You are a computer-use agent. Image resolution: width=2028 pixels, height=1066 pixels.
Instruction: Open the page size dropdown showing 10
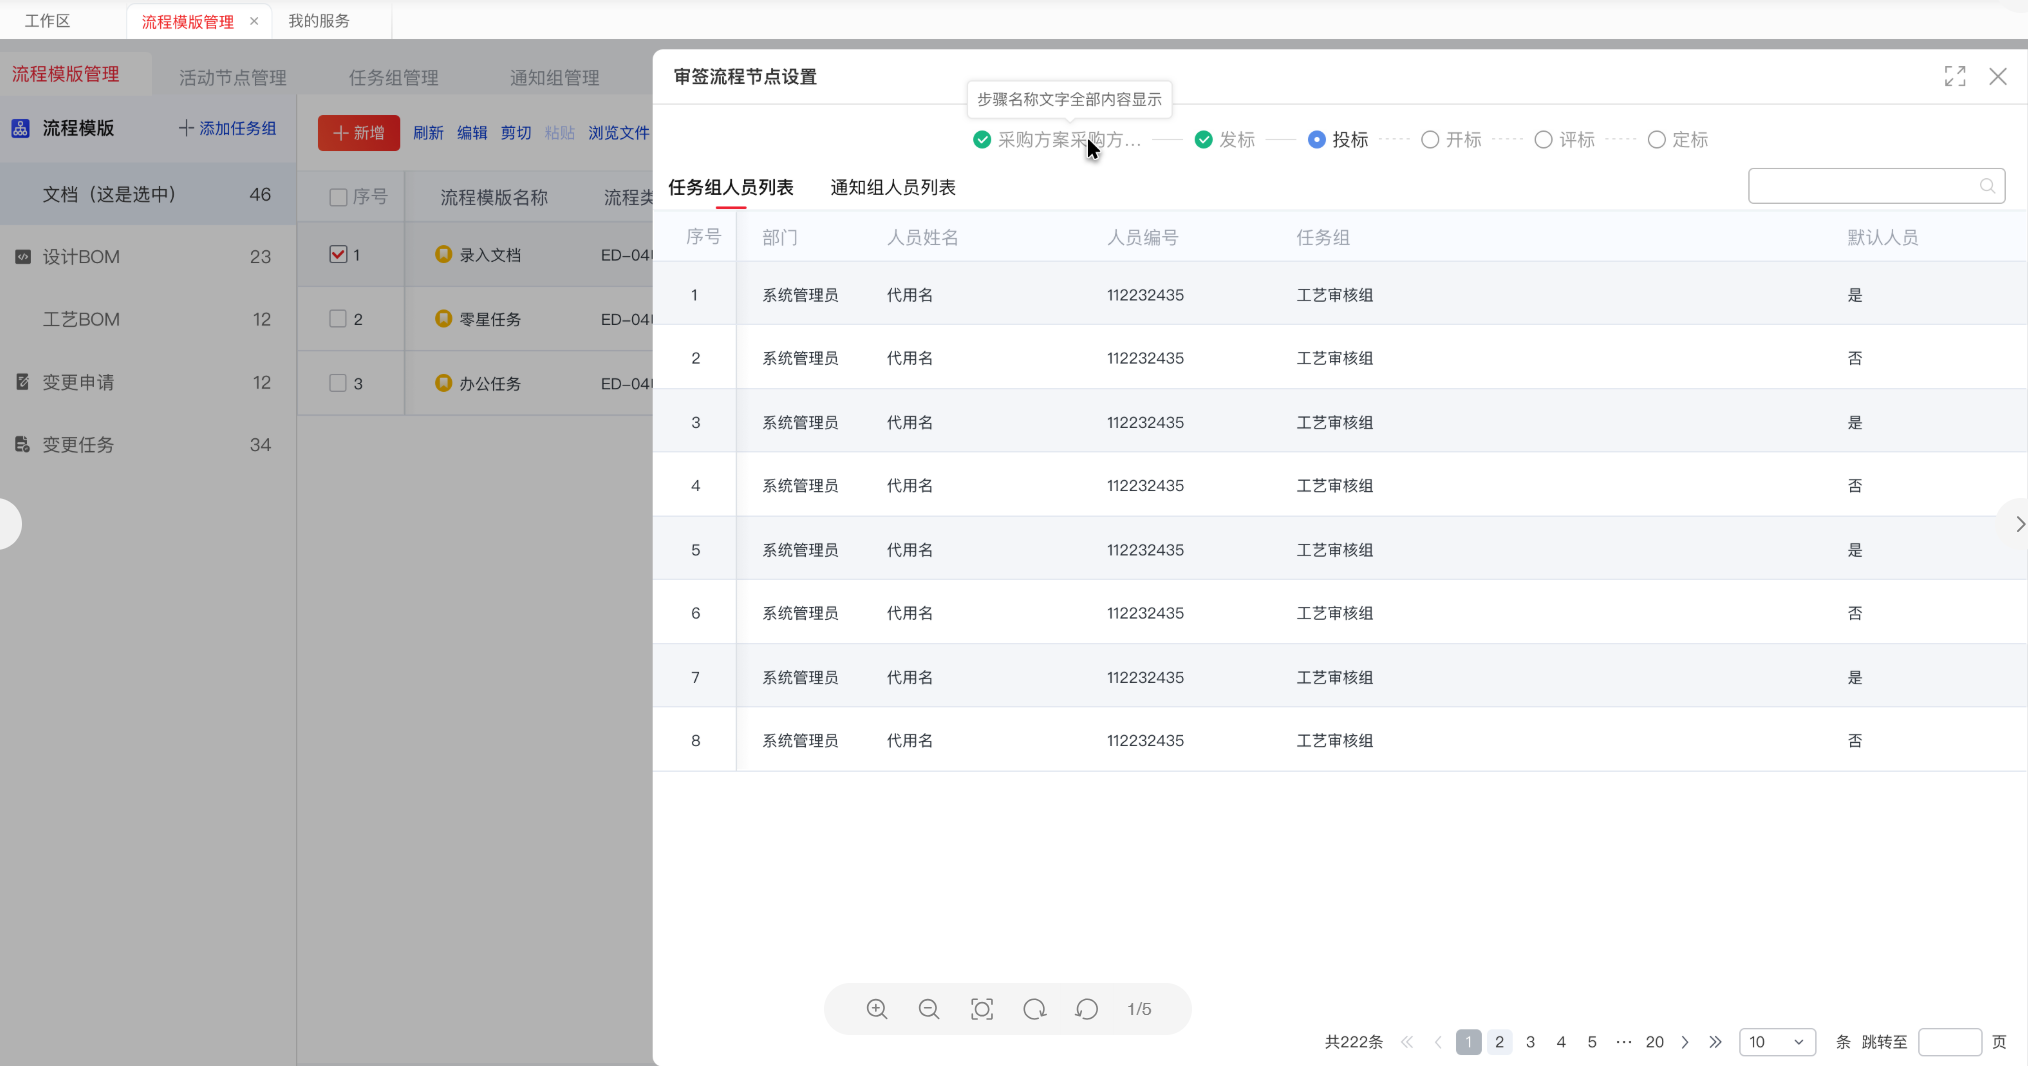[1778, 1042]
